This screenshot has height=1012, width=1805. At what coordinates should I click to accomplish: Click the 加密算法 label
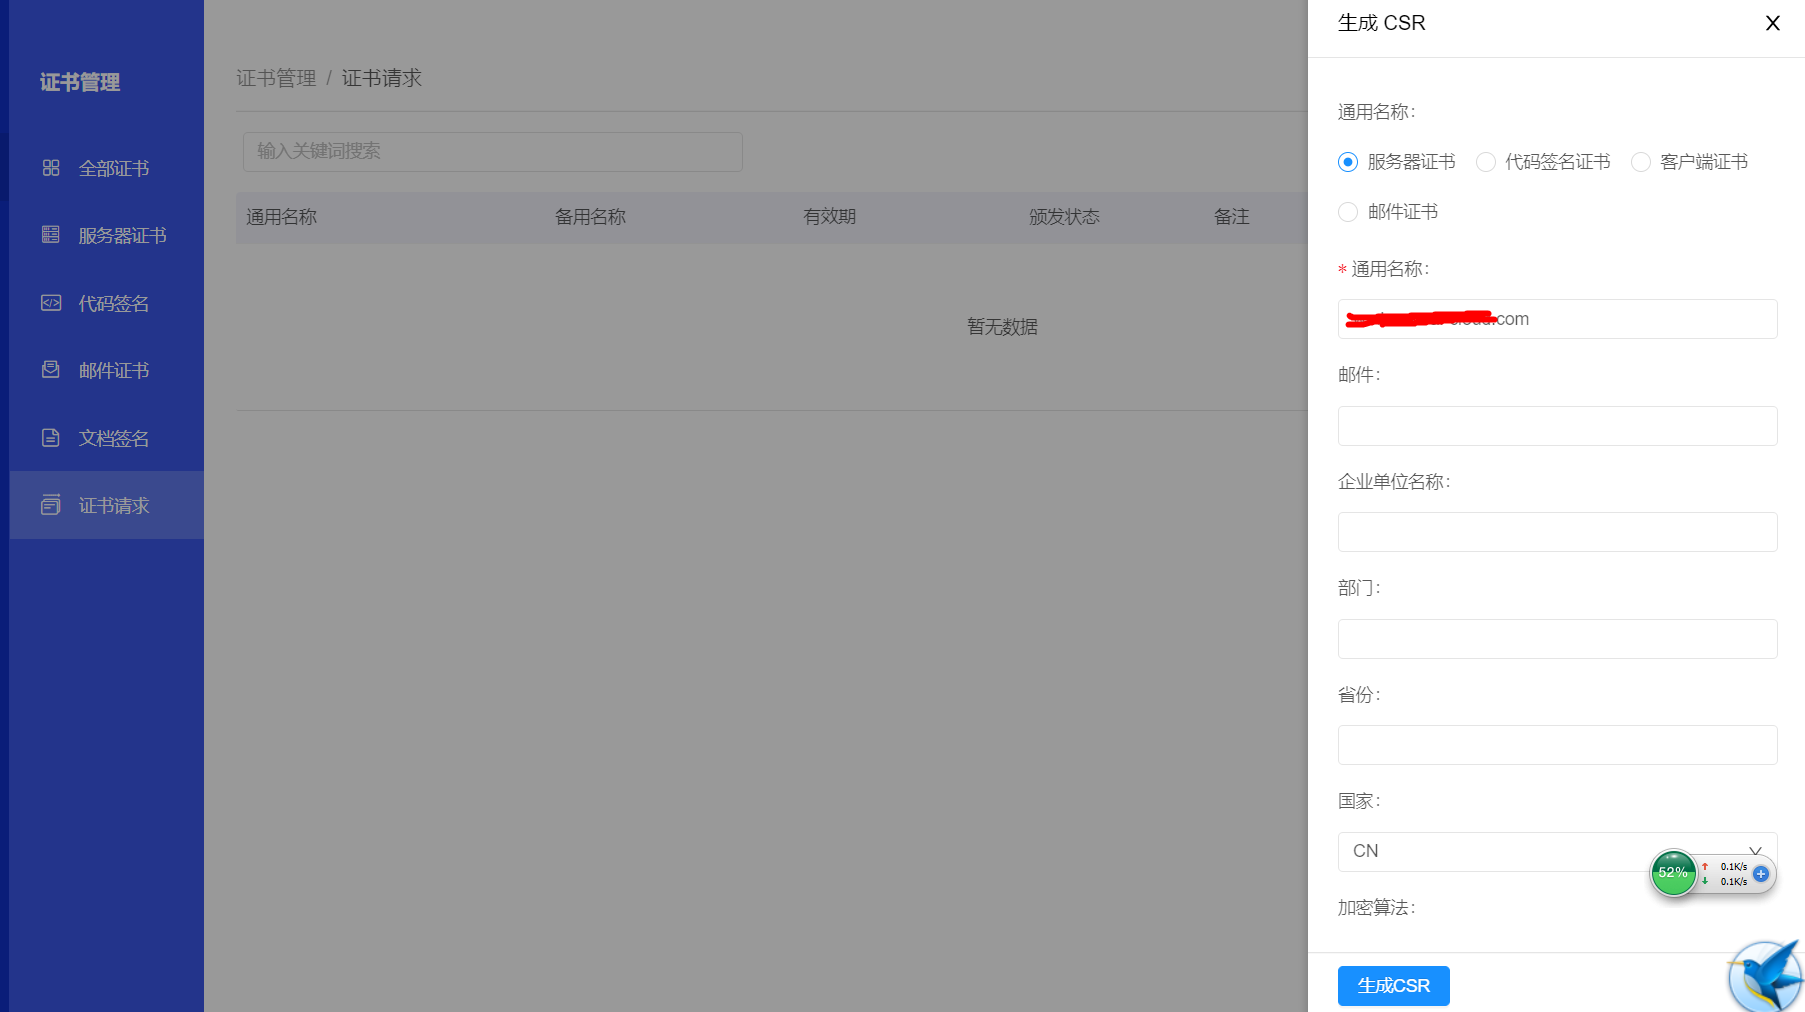click(x=1376, y=908)
